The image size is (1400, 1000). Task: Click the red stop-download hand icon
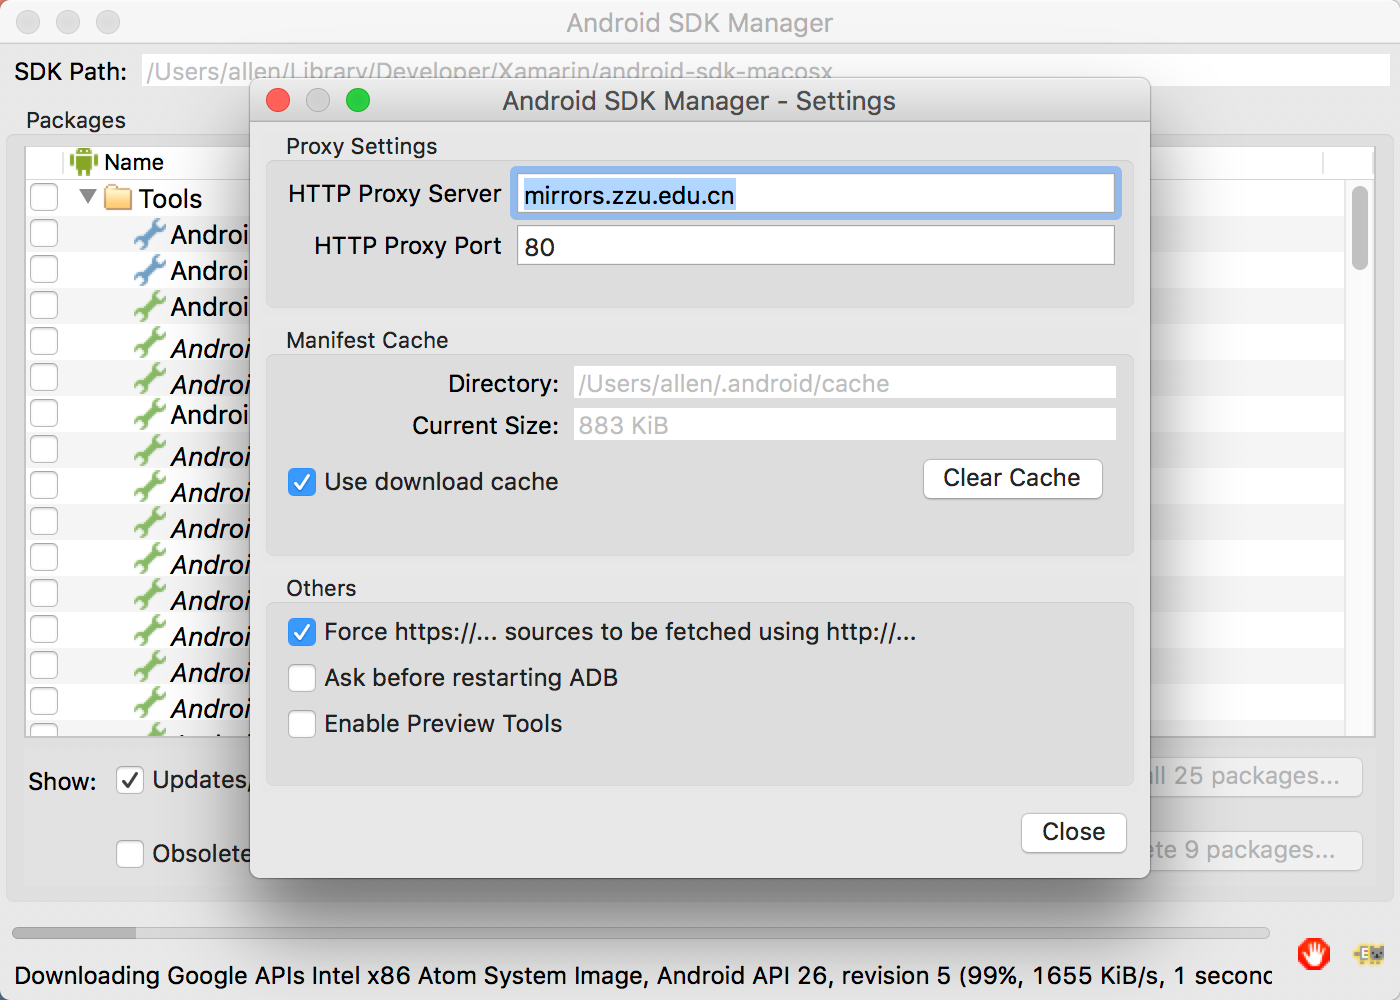1314,954
